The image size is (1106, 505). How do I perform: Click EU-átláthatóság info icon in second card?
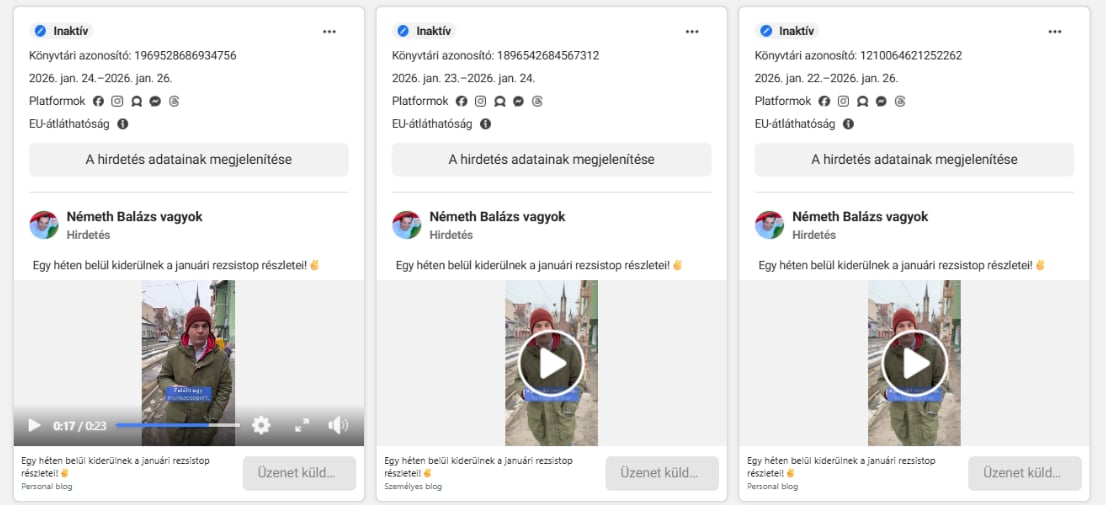point(486,124)
